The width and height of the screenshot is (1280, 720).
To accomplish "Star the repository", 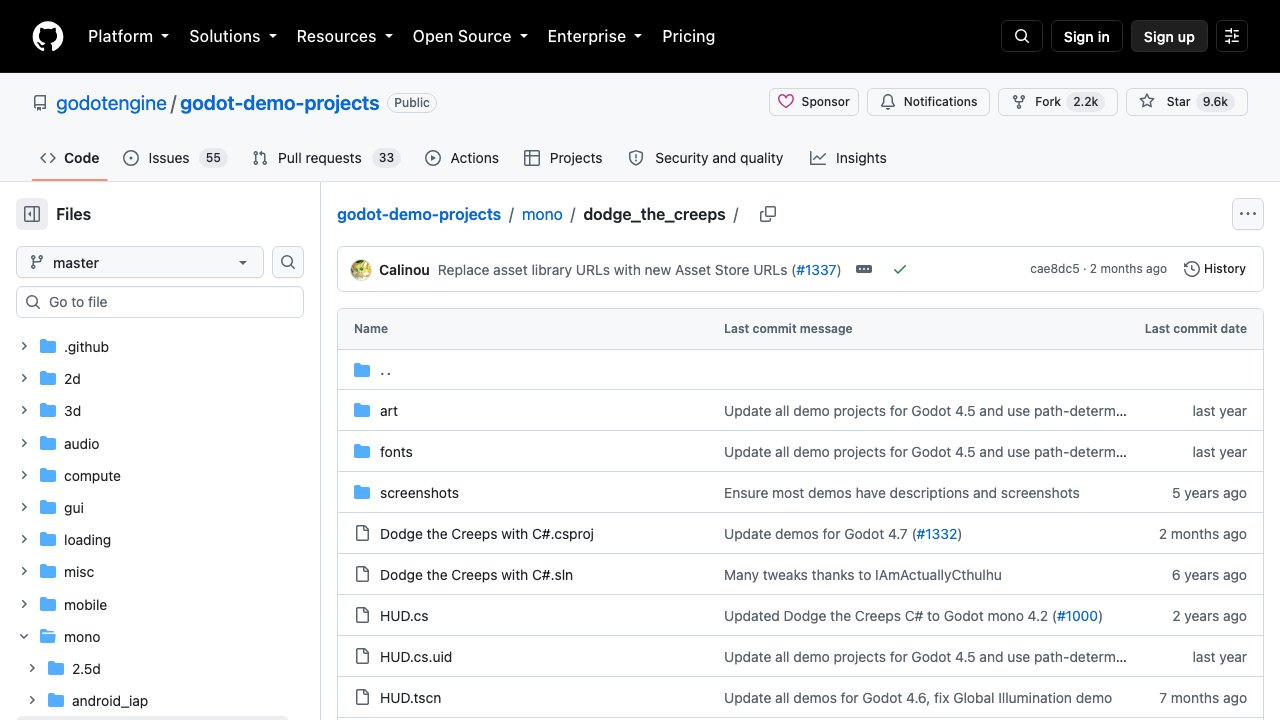I will 1187,102.
